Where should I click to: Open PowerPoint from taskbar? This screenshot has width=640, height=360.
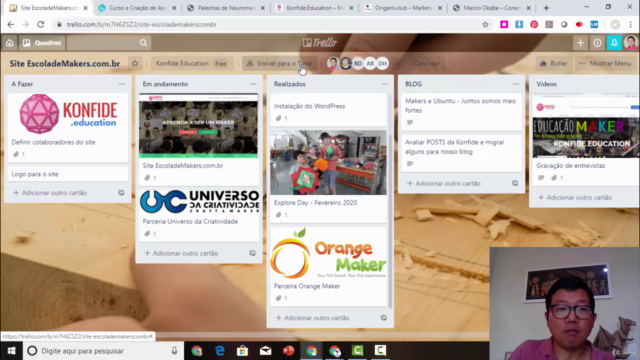click(288, 351)
